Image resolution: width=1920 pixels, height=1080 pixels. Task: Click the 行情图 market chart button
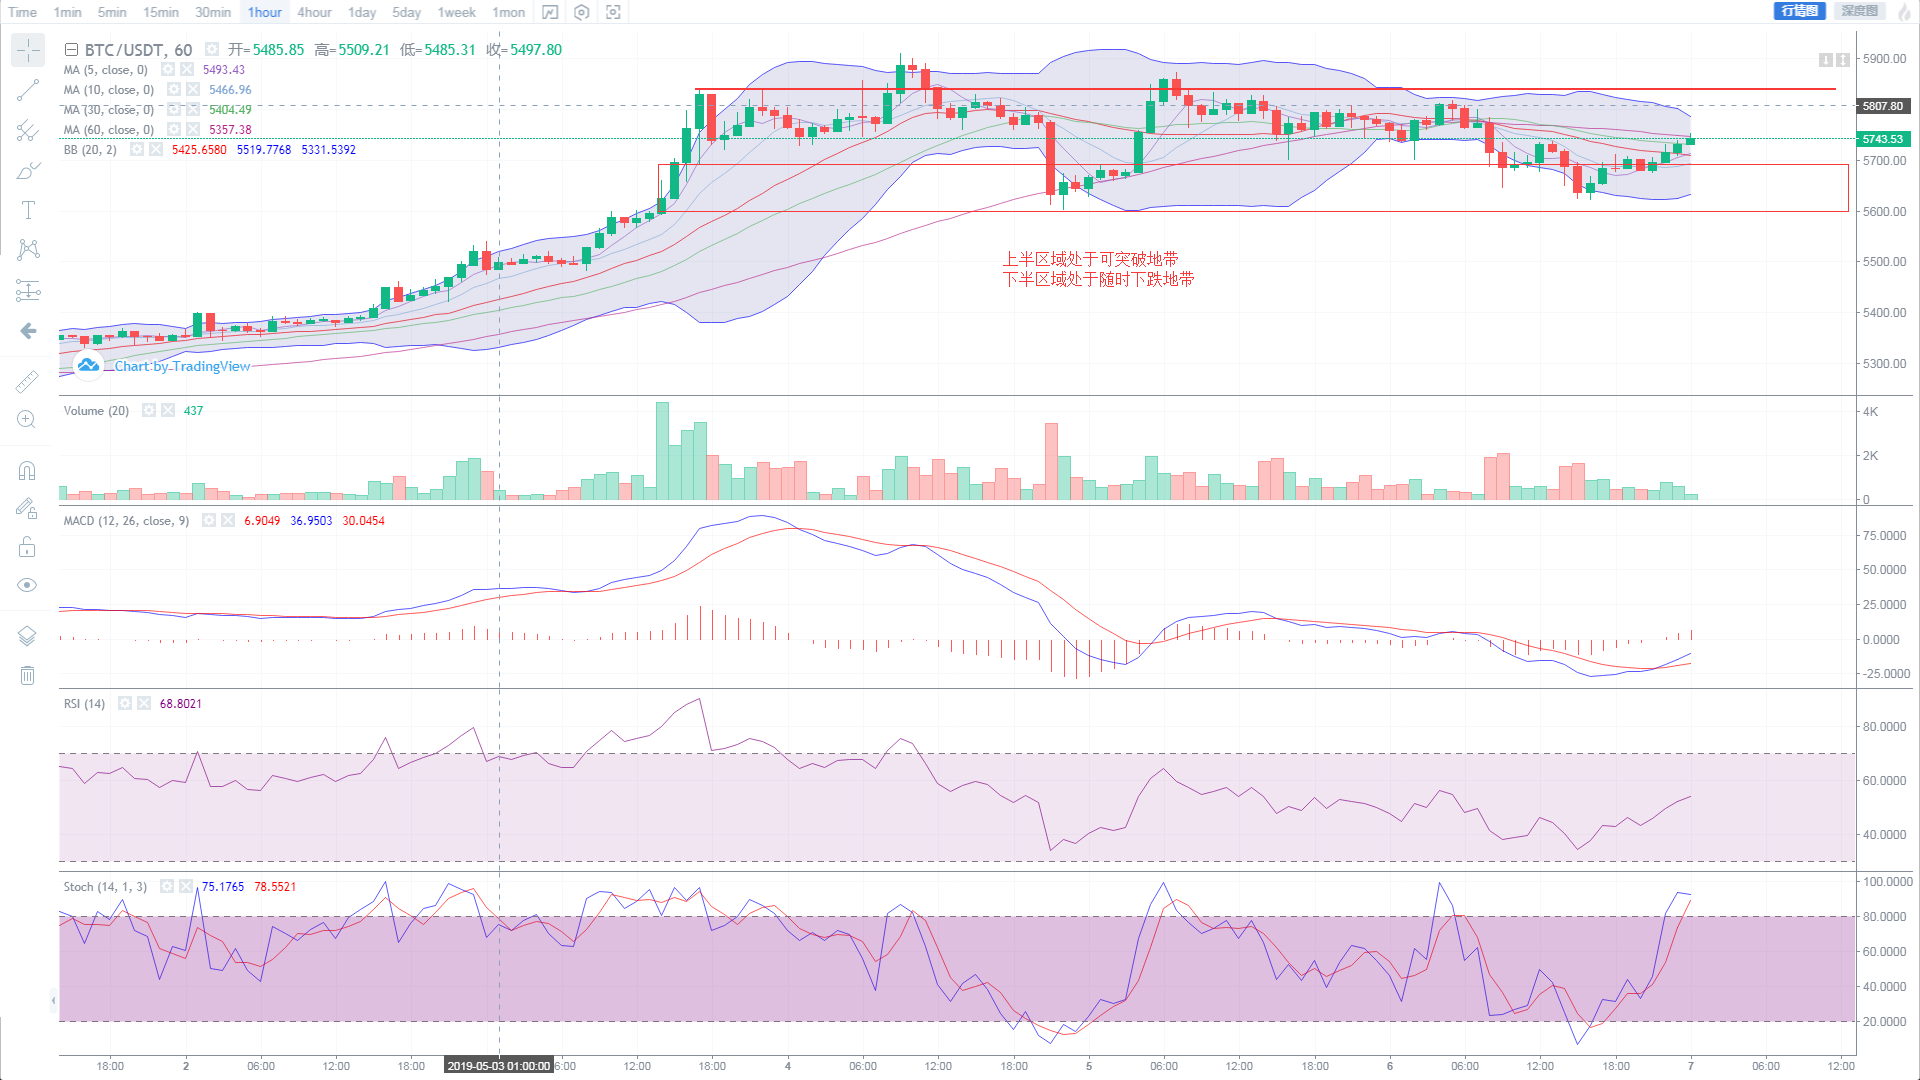pos(1800,11)
